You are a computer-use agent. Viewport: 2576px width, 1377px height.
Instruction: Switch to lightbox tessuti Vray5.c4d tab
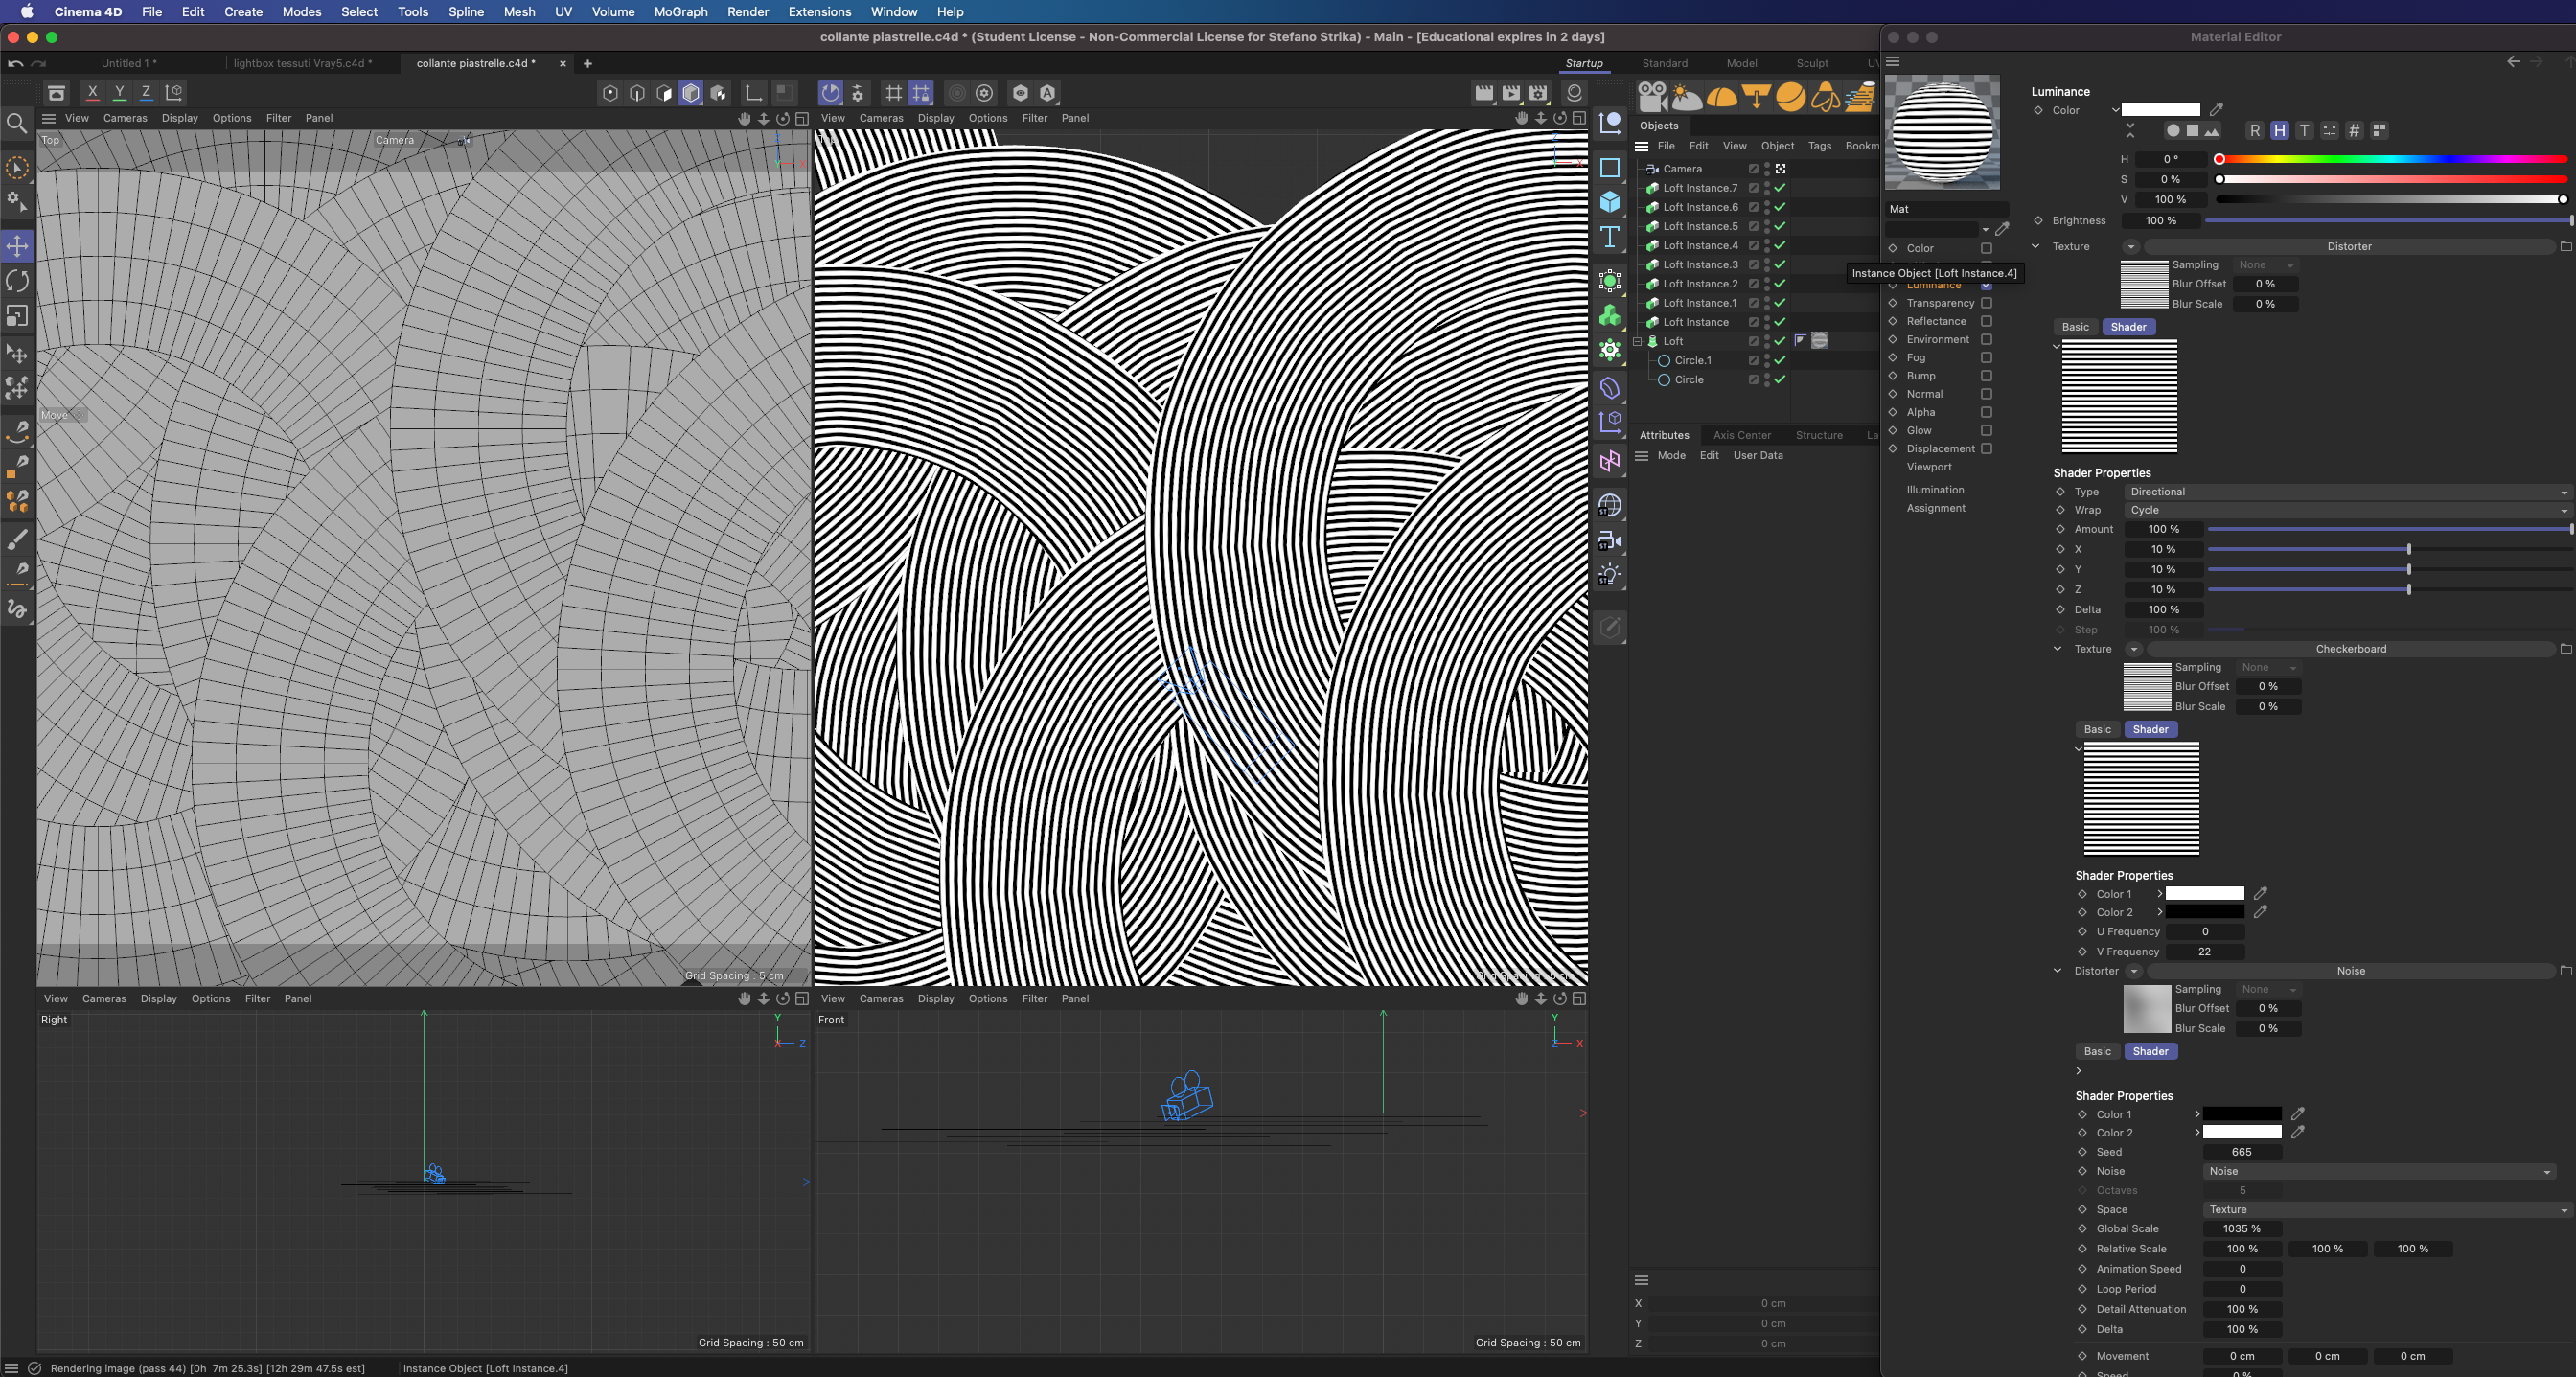(x=302, y=63)
